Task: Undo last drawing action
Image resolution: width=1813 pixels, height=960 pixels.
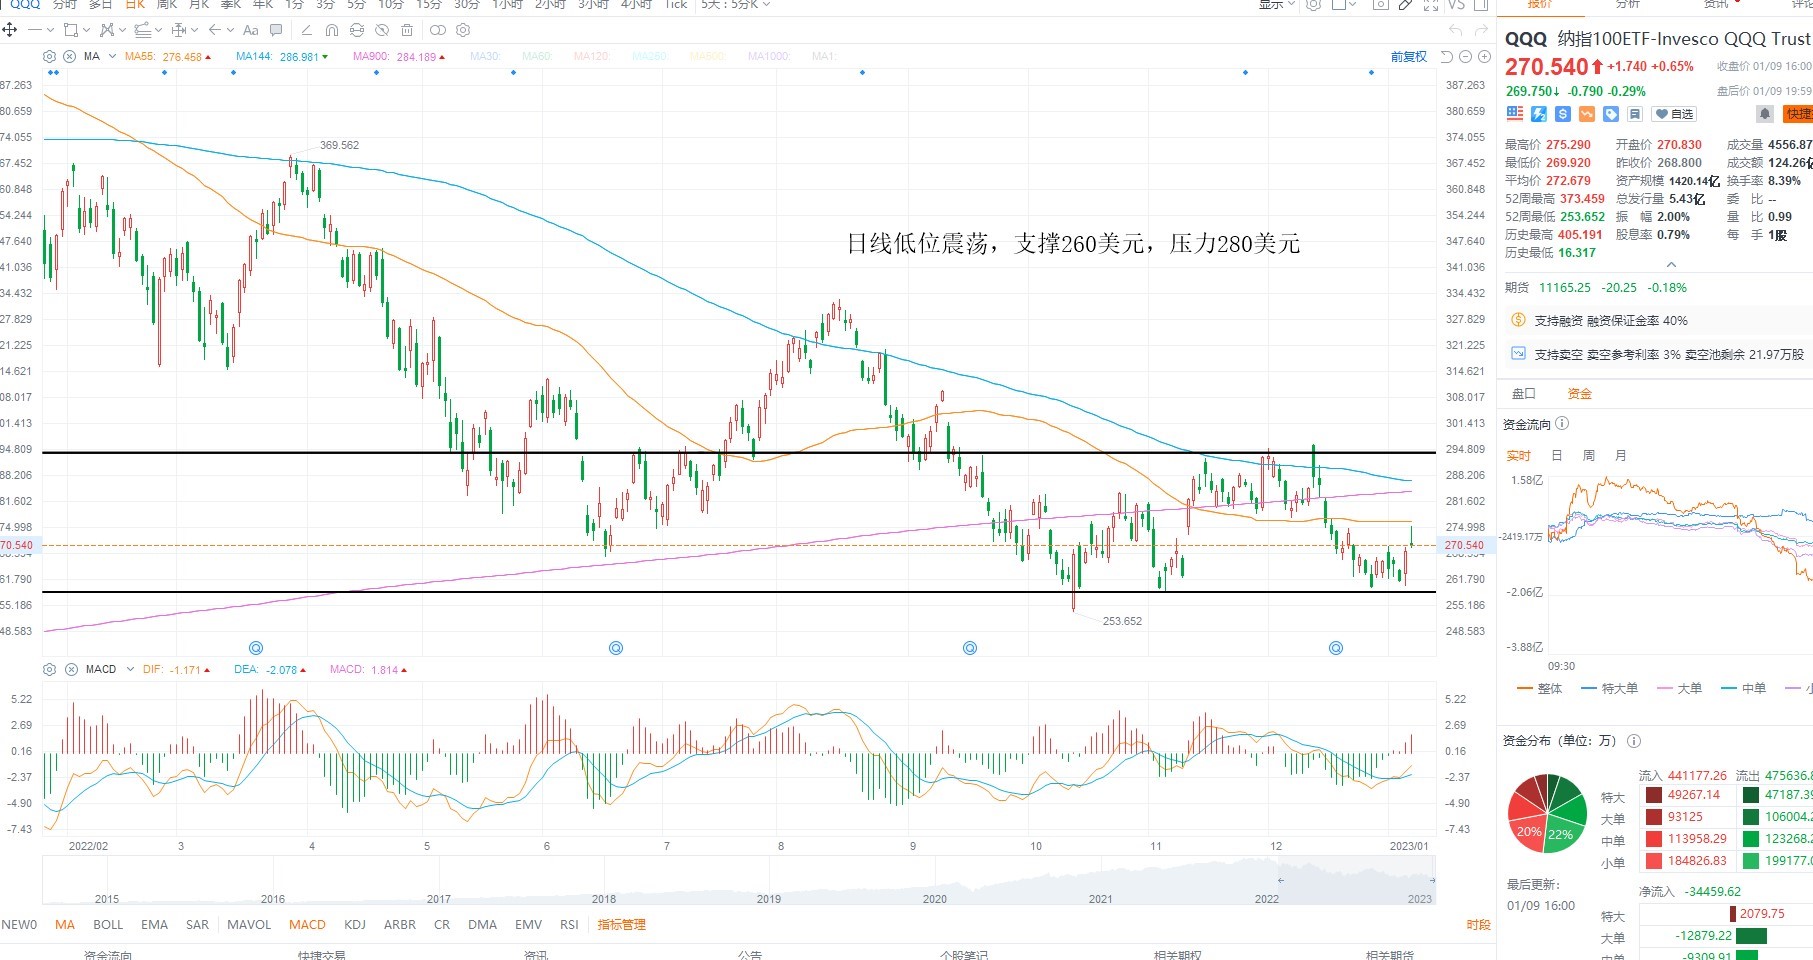Action: coord(1455,31)
